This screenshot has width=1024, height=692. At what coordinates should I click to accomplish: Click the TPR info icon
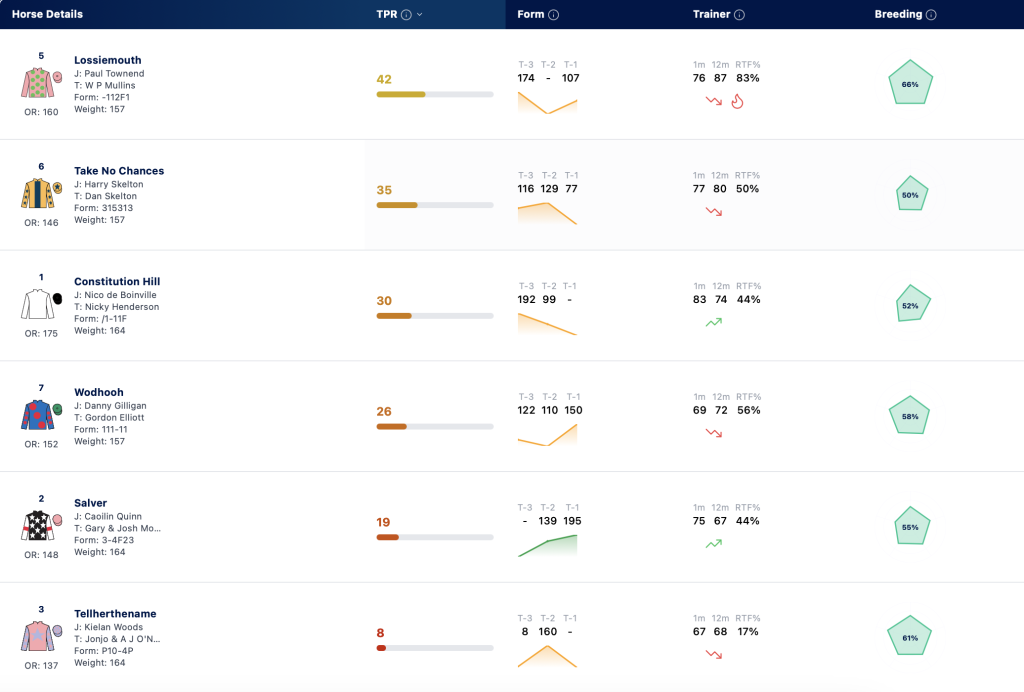(406, 14)
